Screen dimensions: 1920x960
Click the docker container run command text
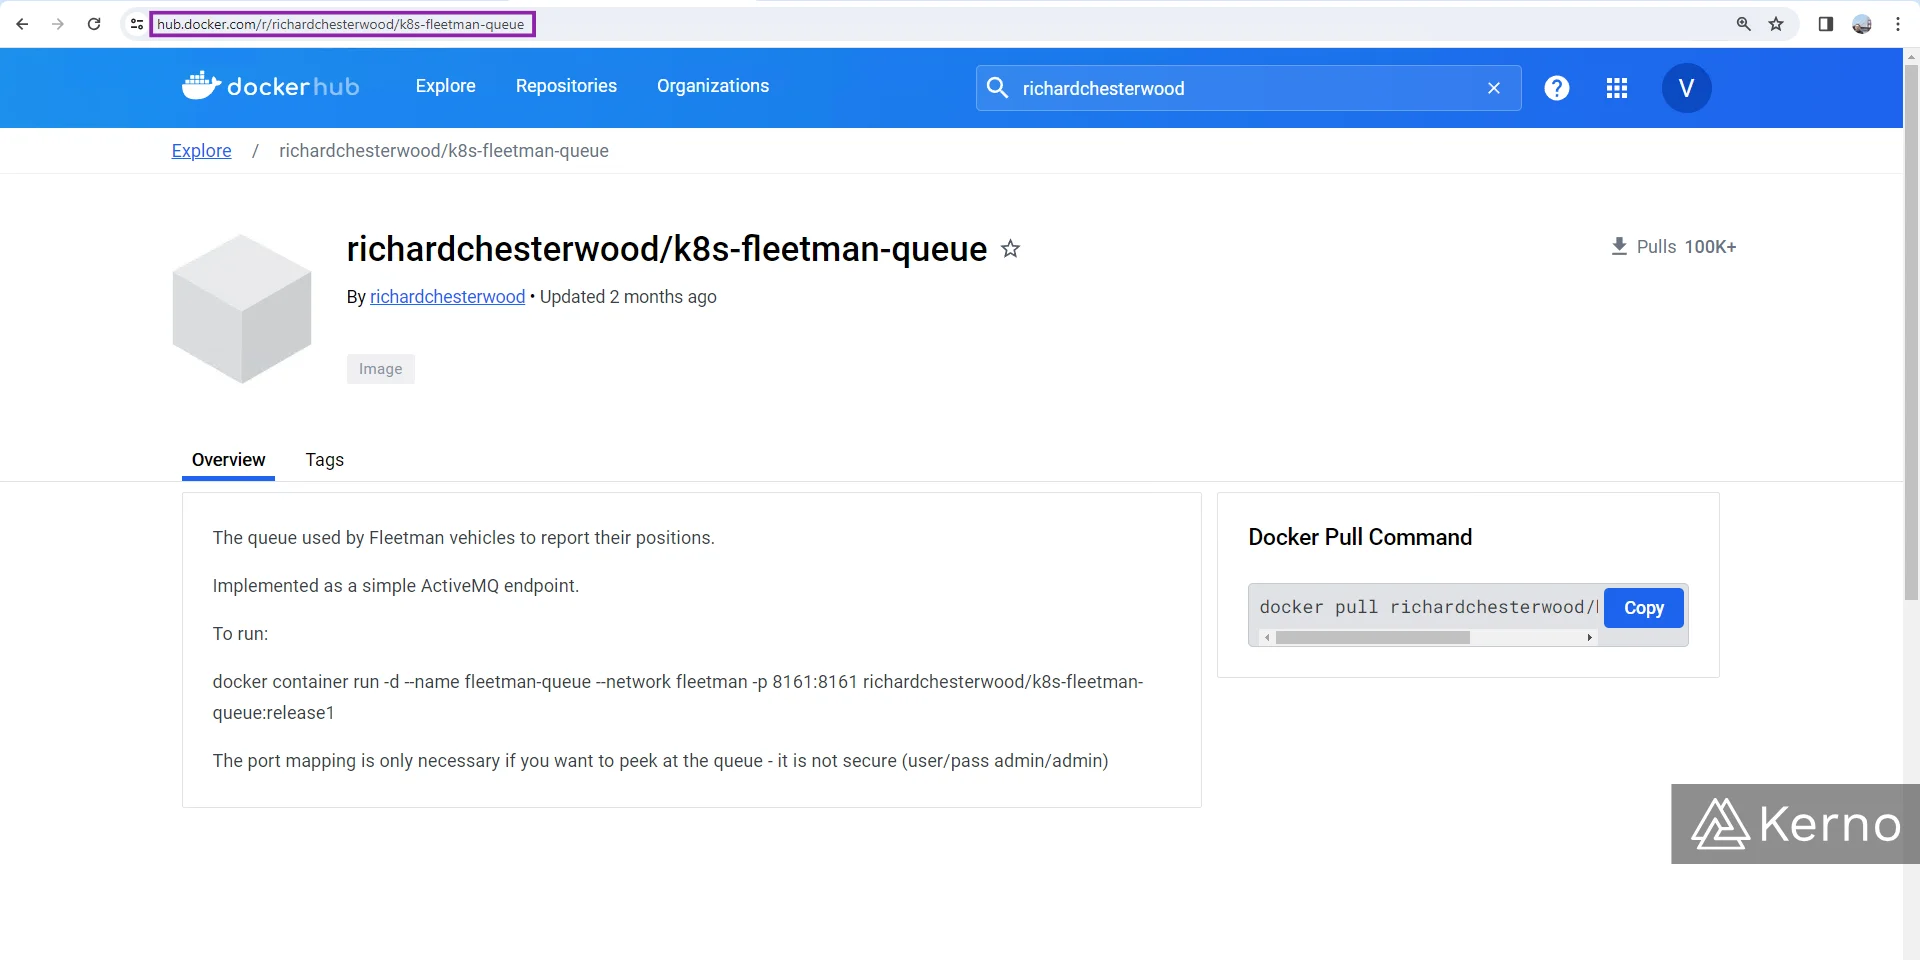tap(678, 697)
